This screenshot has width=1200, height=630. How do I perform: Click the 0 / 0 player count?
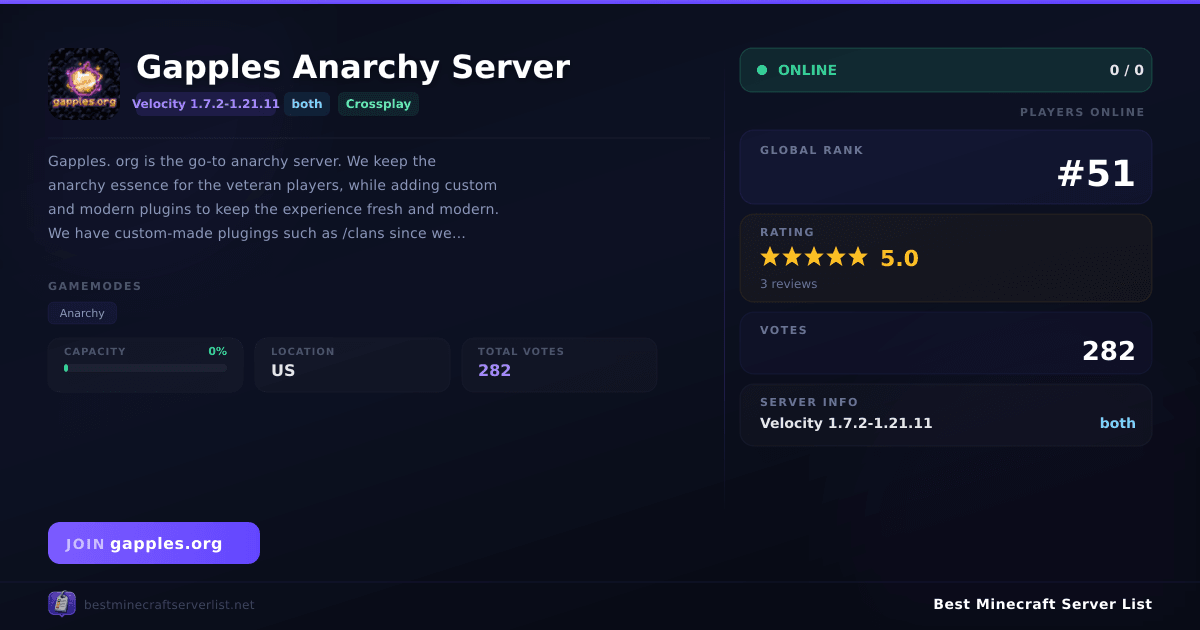1126,70
